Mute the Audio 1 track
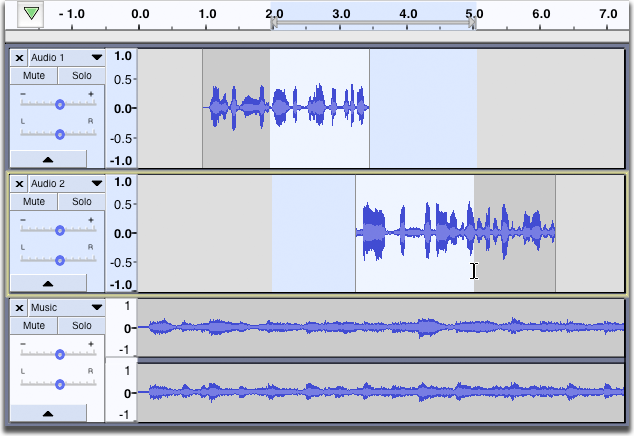This screenshot has height=436, width=634. pos(34,76)
